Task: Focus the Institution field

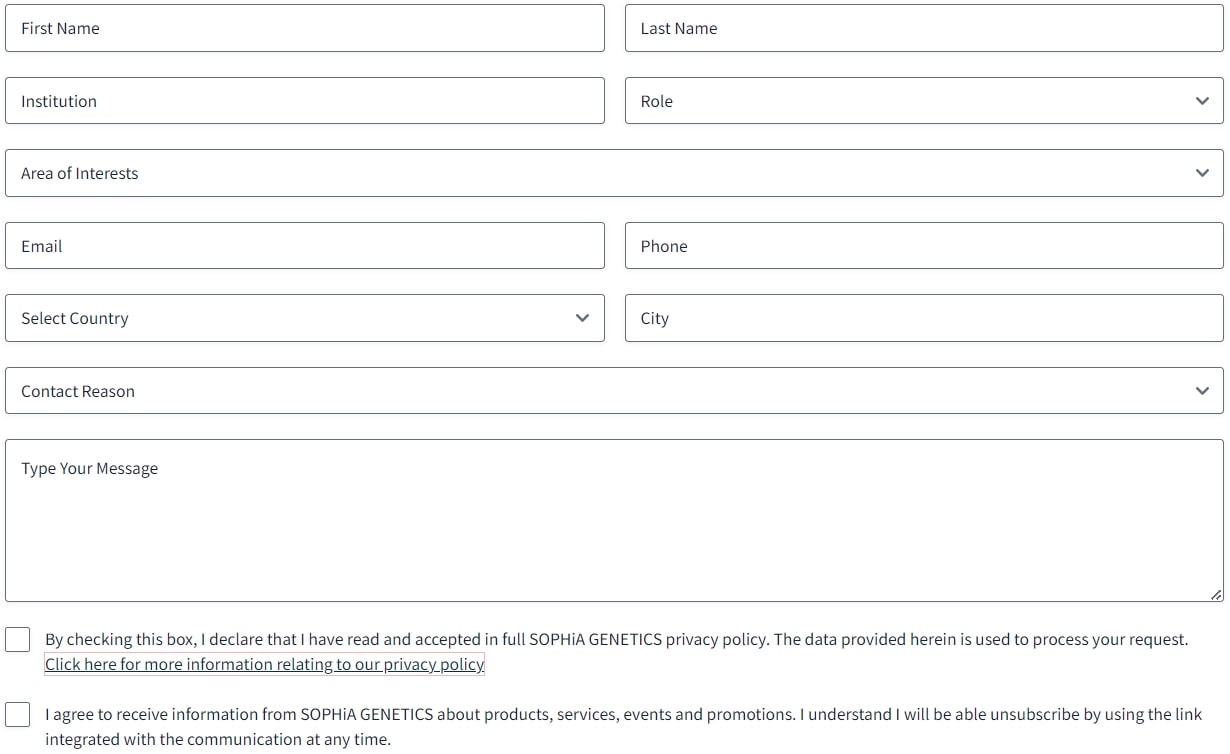Action: point(304,101)
